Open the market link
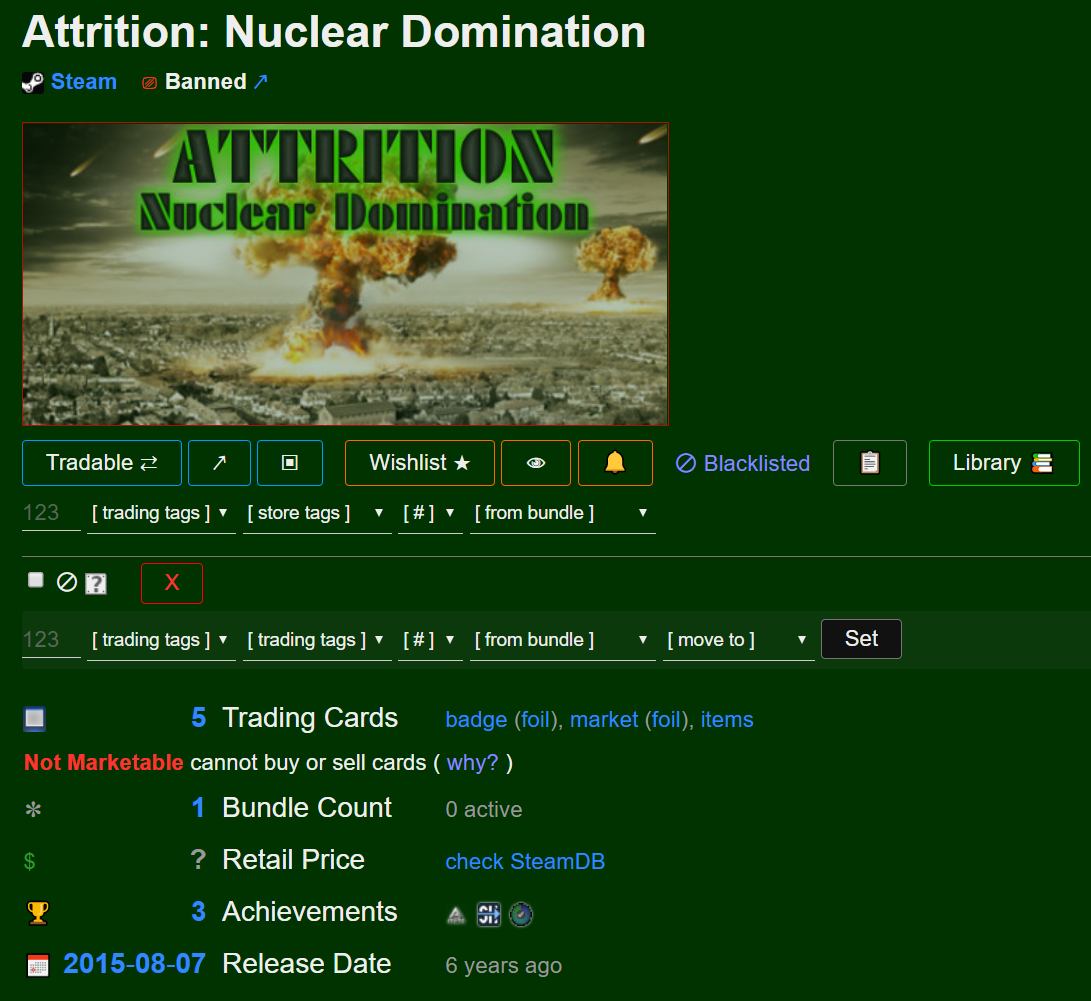 604,719
